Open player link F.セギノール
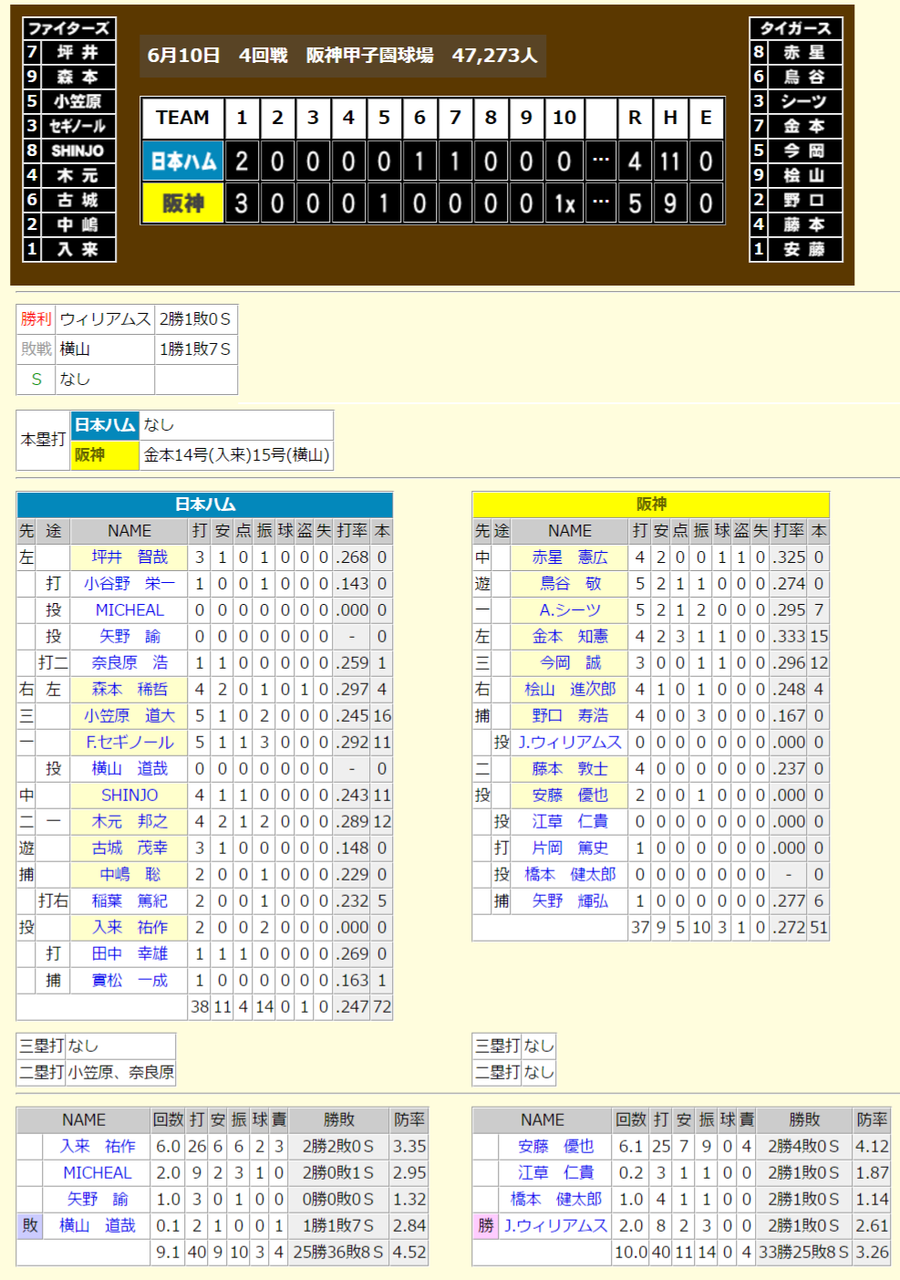Image resolution: width=900 pixels, height=1280 pixels. pyautogui.click(x=129, y=742)
